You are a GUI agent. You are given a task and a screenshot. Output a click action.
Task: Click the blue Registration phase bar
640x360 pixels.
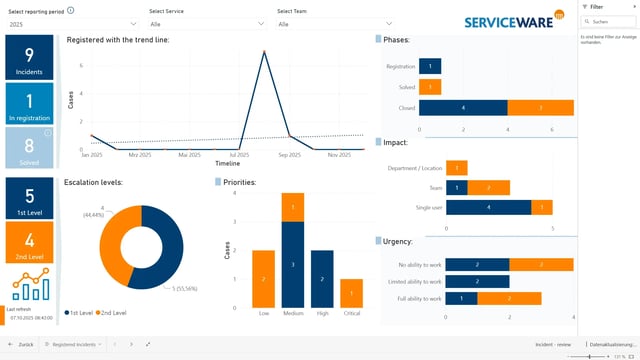[430, 66]
